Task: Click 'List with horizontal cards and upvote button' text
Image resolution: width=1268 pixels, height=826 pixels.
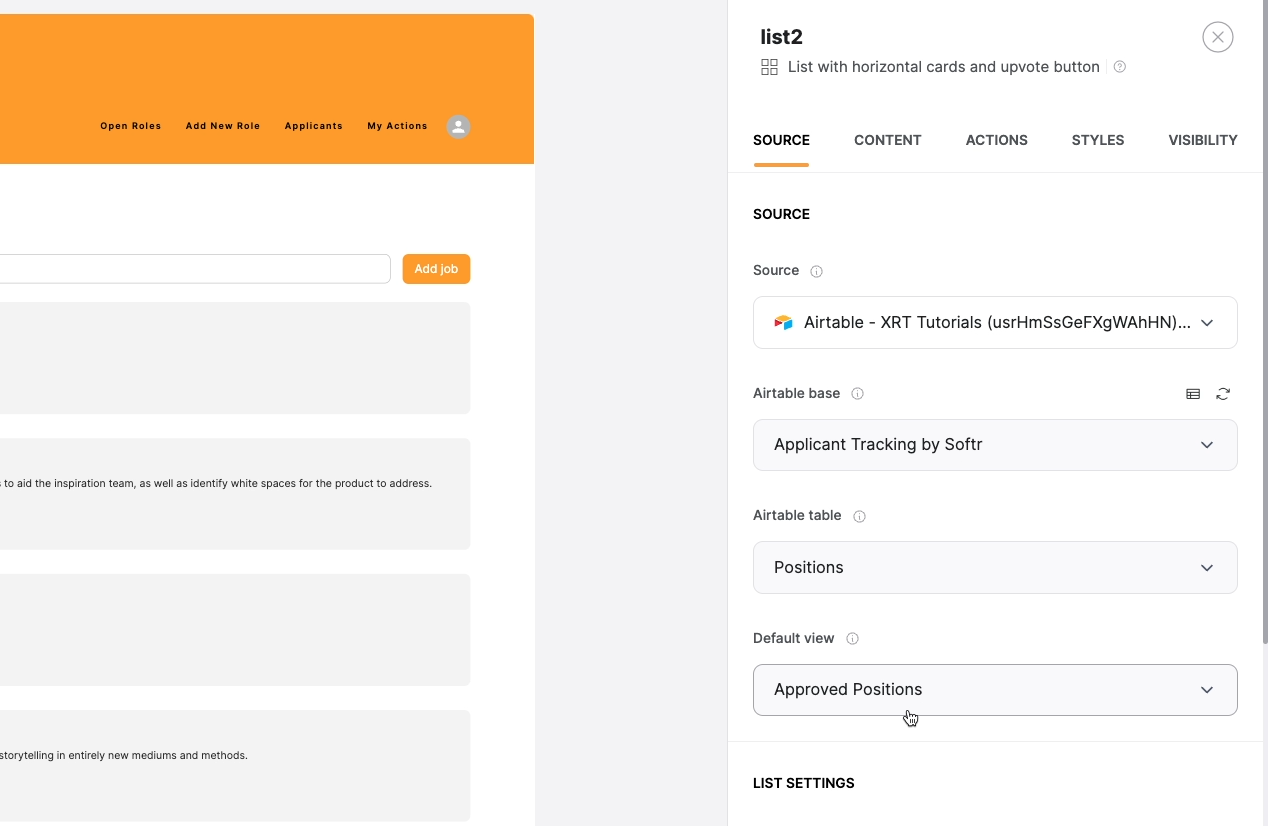Action: click(944, 67)
